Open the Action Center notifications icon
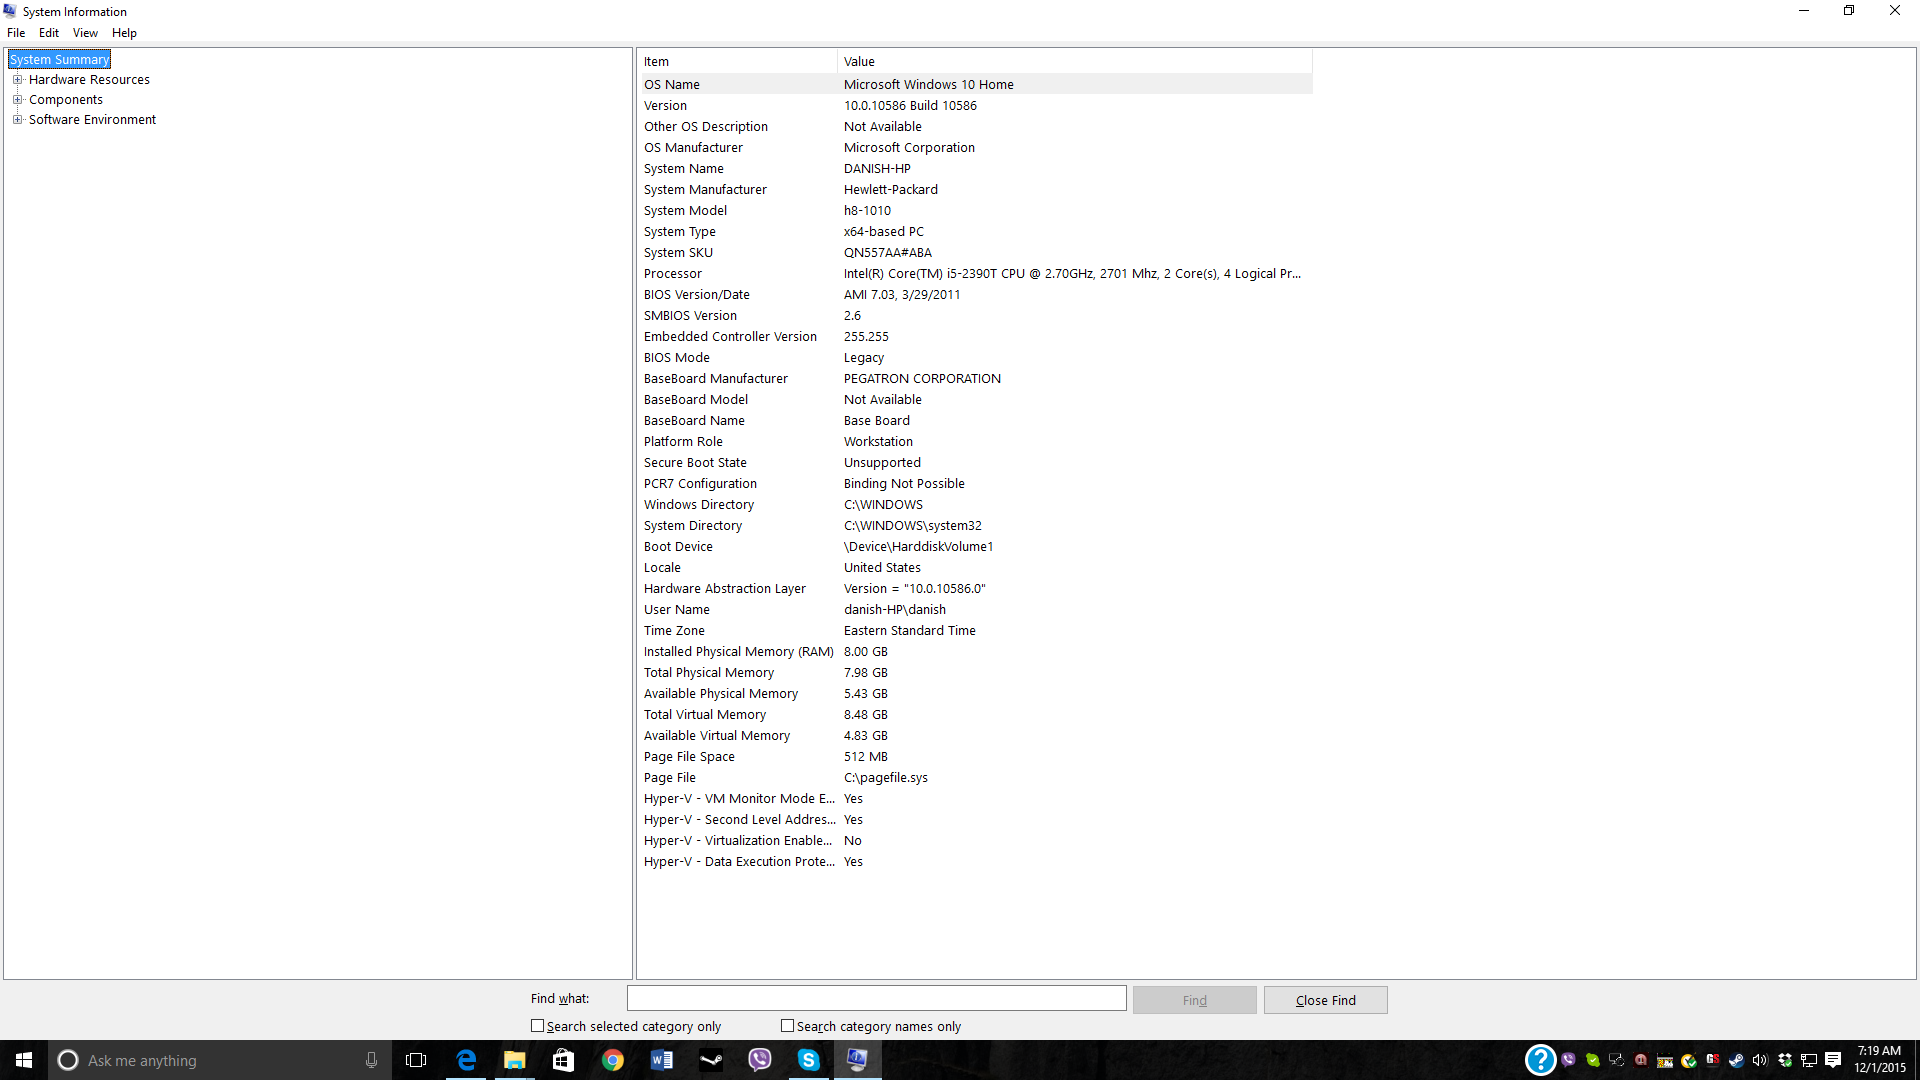This screenshot has height=1080, width=1920. click(1833, 1060)
